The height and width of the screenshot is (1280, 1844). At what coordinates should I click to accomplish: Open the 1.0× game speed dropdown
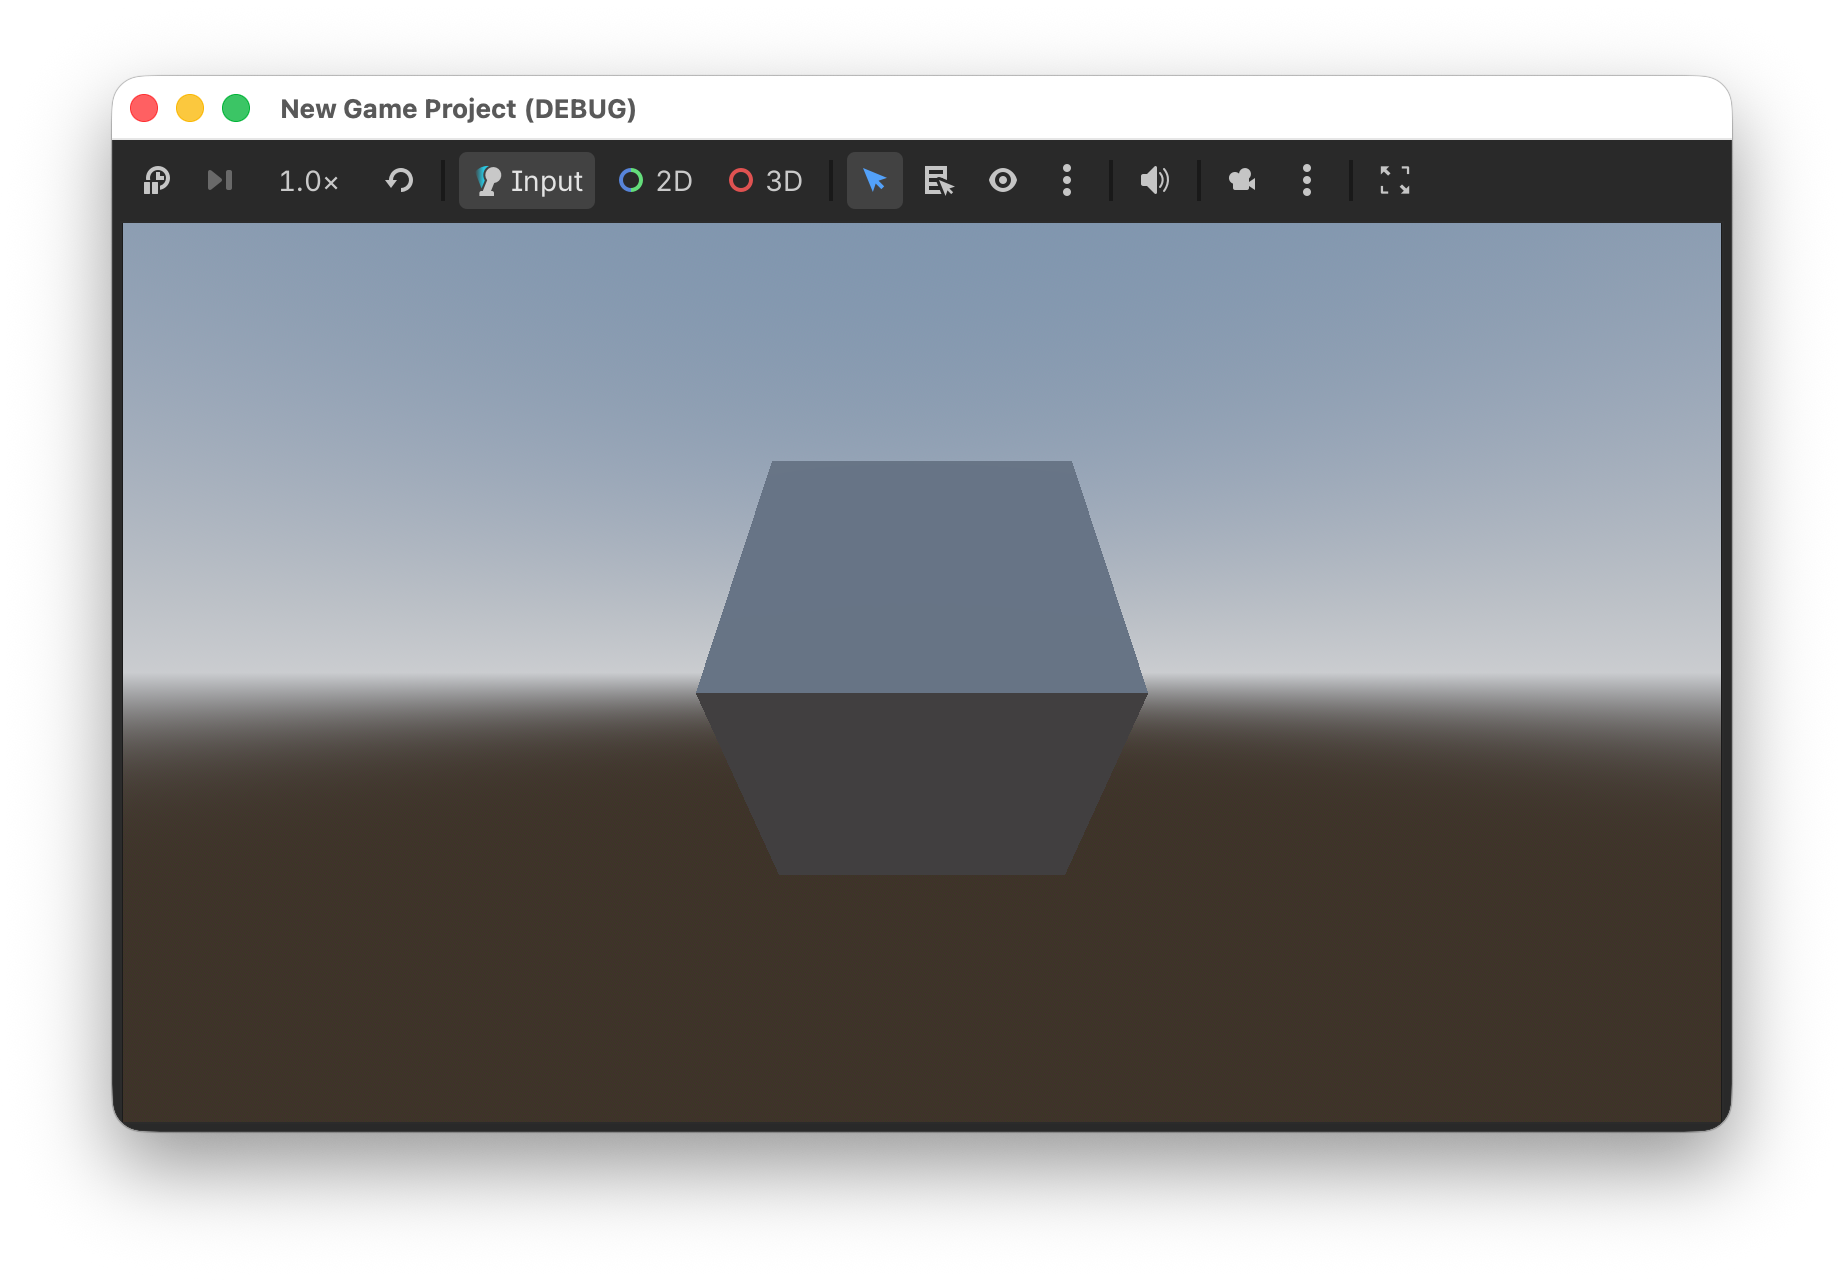pos(308,181)
